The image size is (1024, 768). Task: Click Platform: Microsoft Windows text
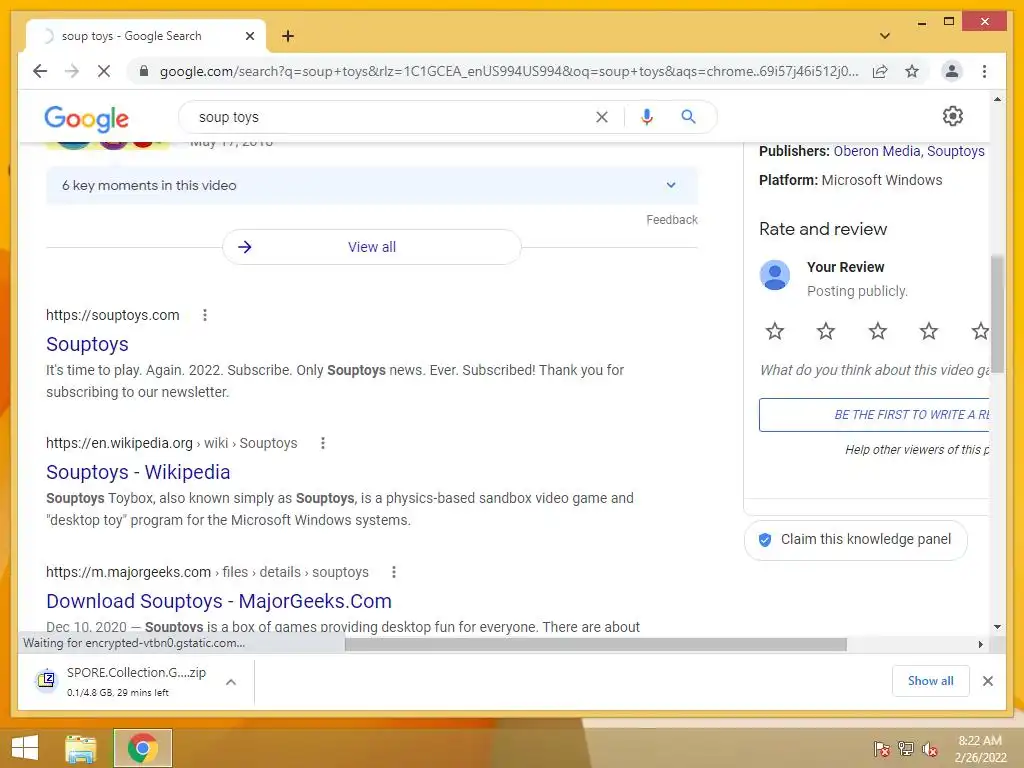tap(850, 180)
